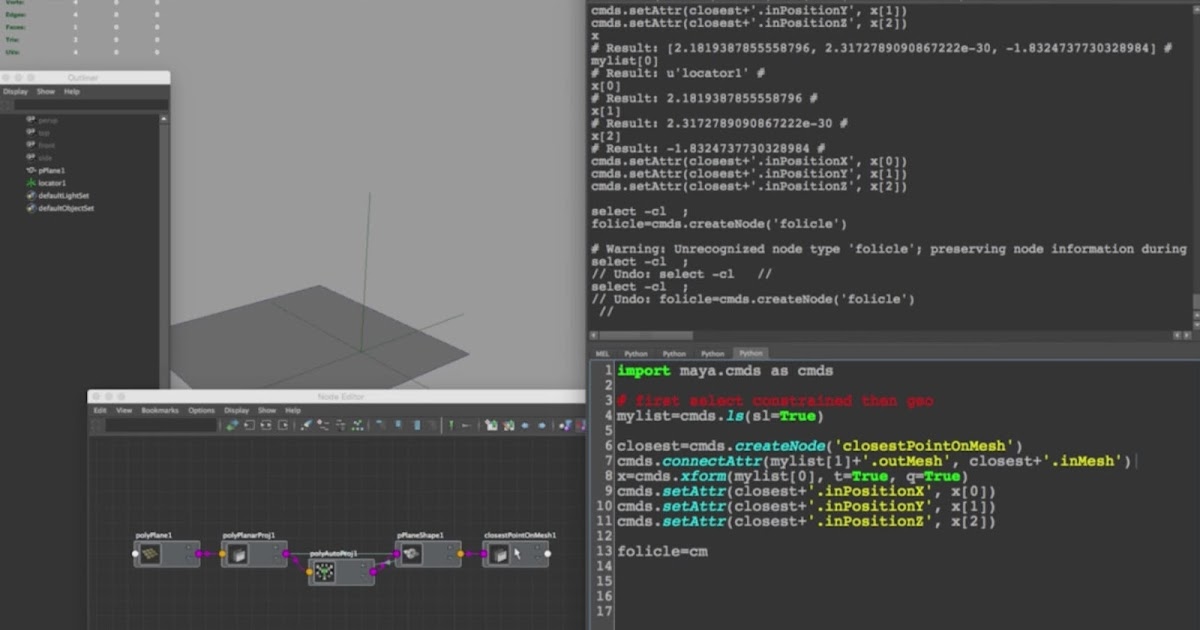Select locator1 in the Outliner
Image resolution: width=1200 pixels, height=630 pixels.
[x=52, y=183]
